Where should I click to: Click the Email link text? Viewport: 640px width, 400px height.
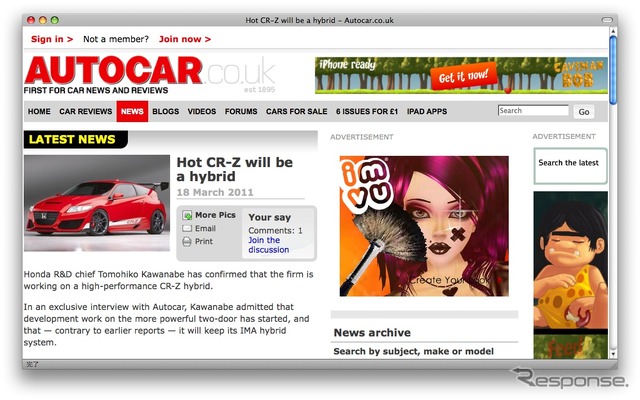(205, 229)
